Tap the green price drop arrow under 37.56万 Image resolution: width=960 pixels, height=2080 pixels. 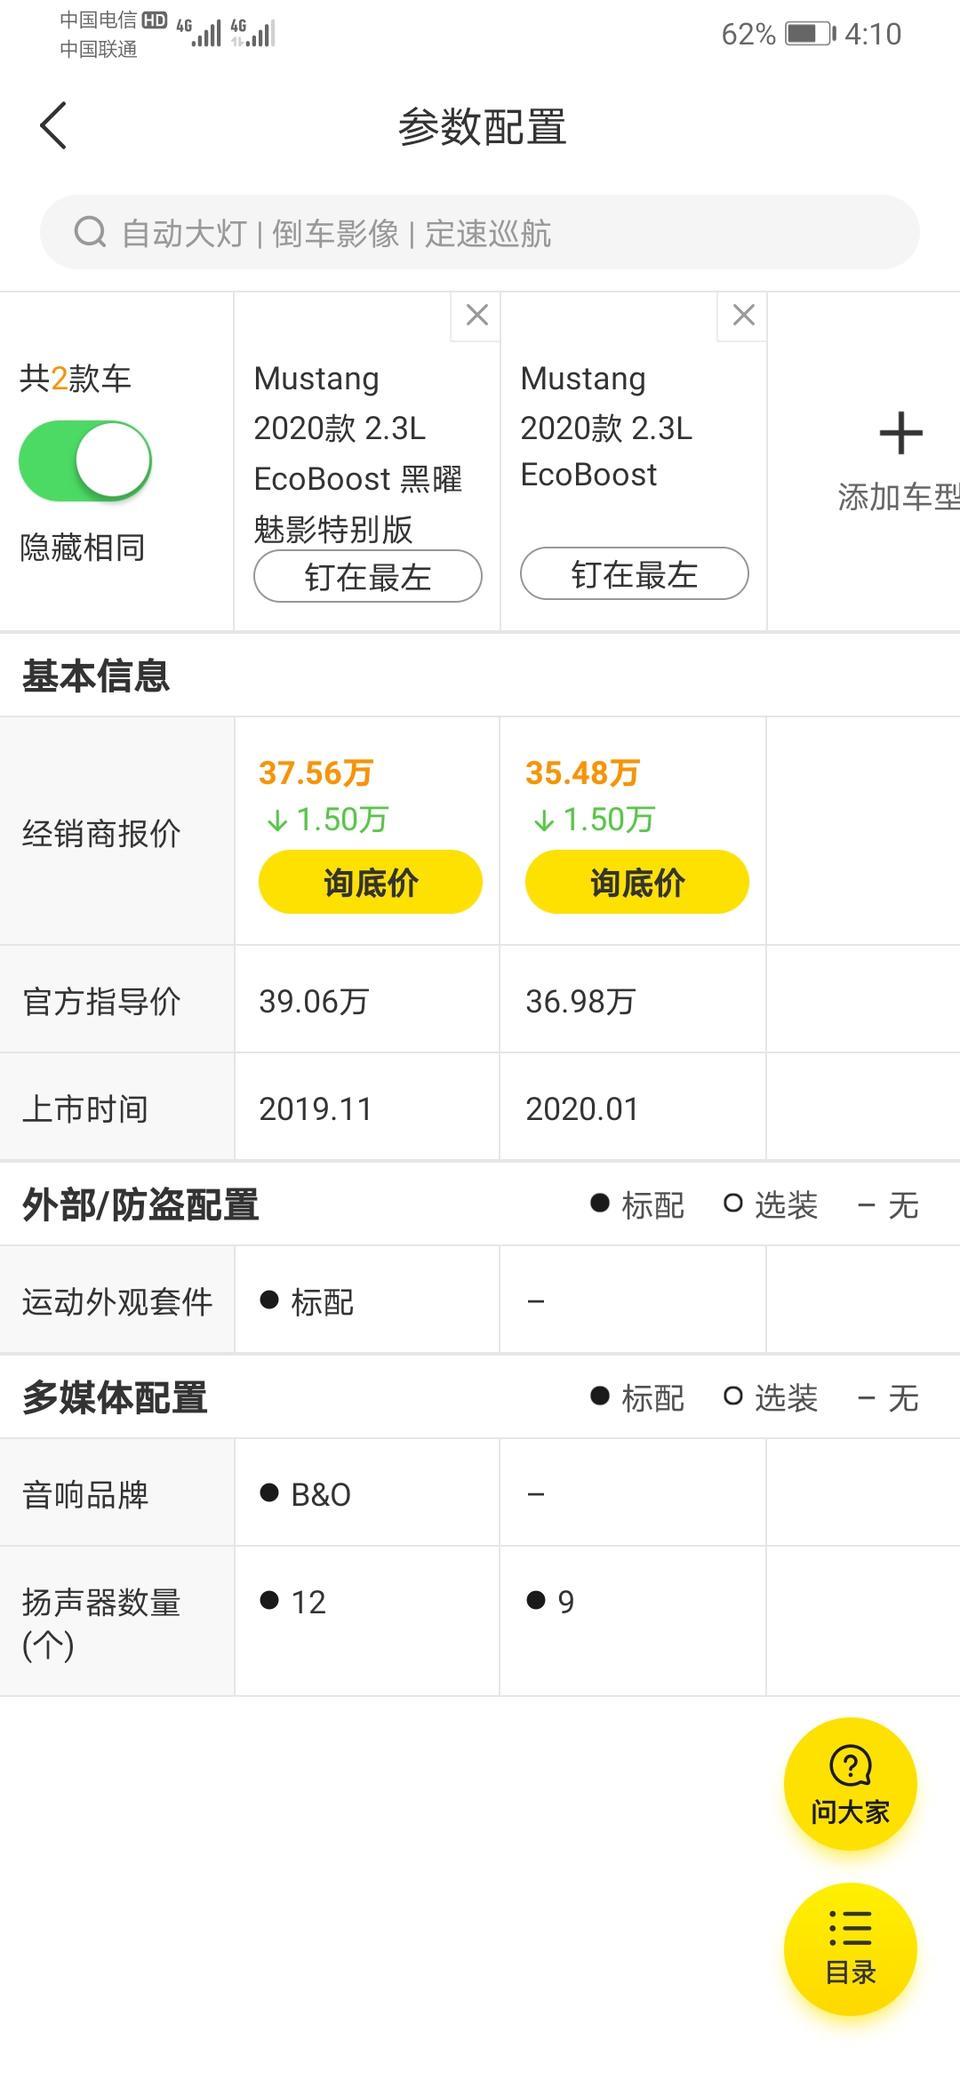(277, 821)
